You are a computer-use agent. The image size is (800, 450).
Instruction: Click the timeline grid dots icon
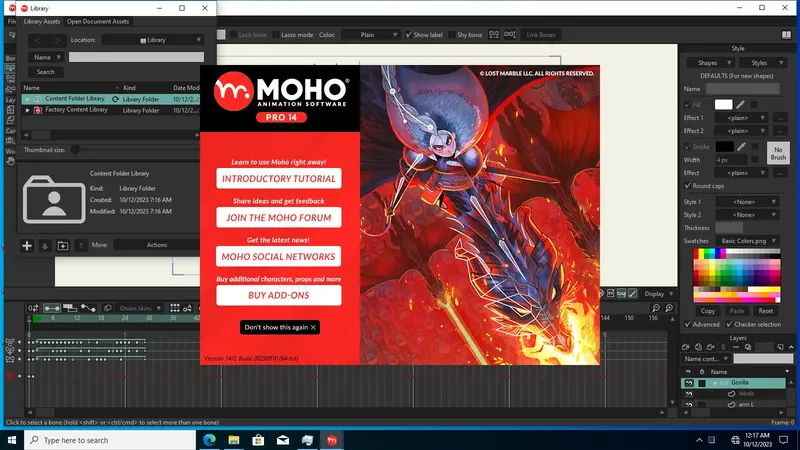174,308
